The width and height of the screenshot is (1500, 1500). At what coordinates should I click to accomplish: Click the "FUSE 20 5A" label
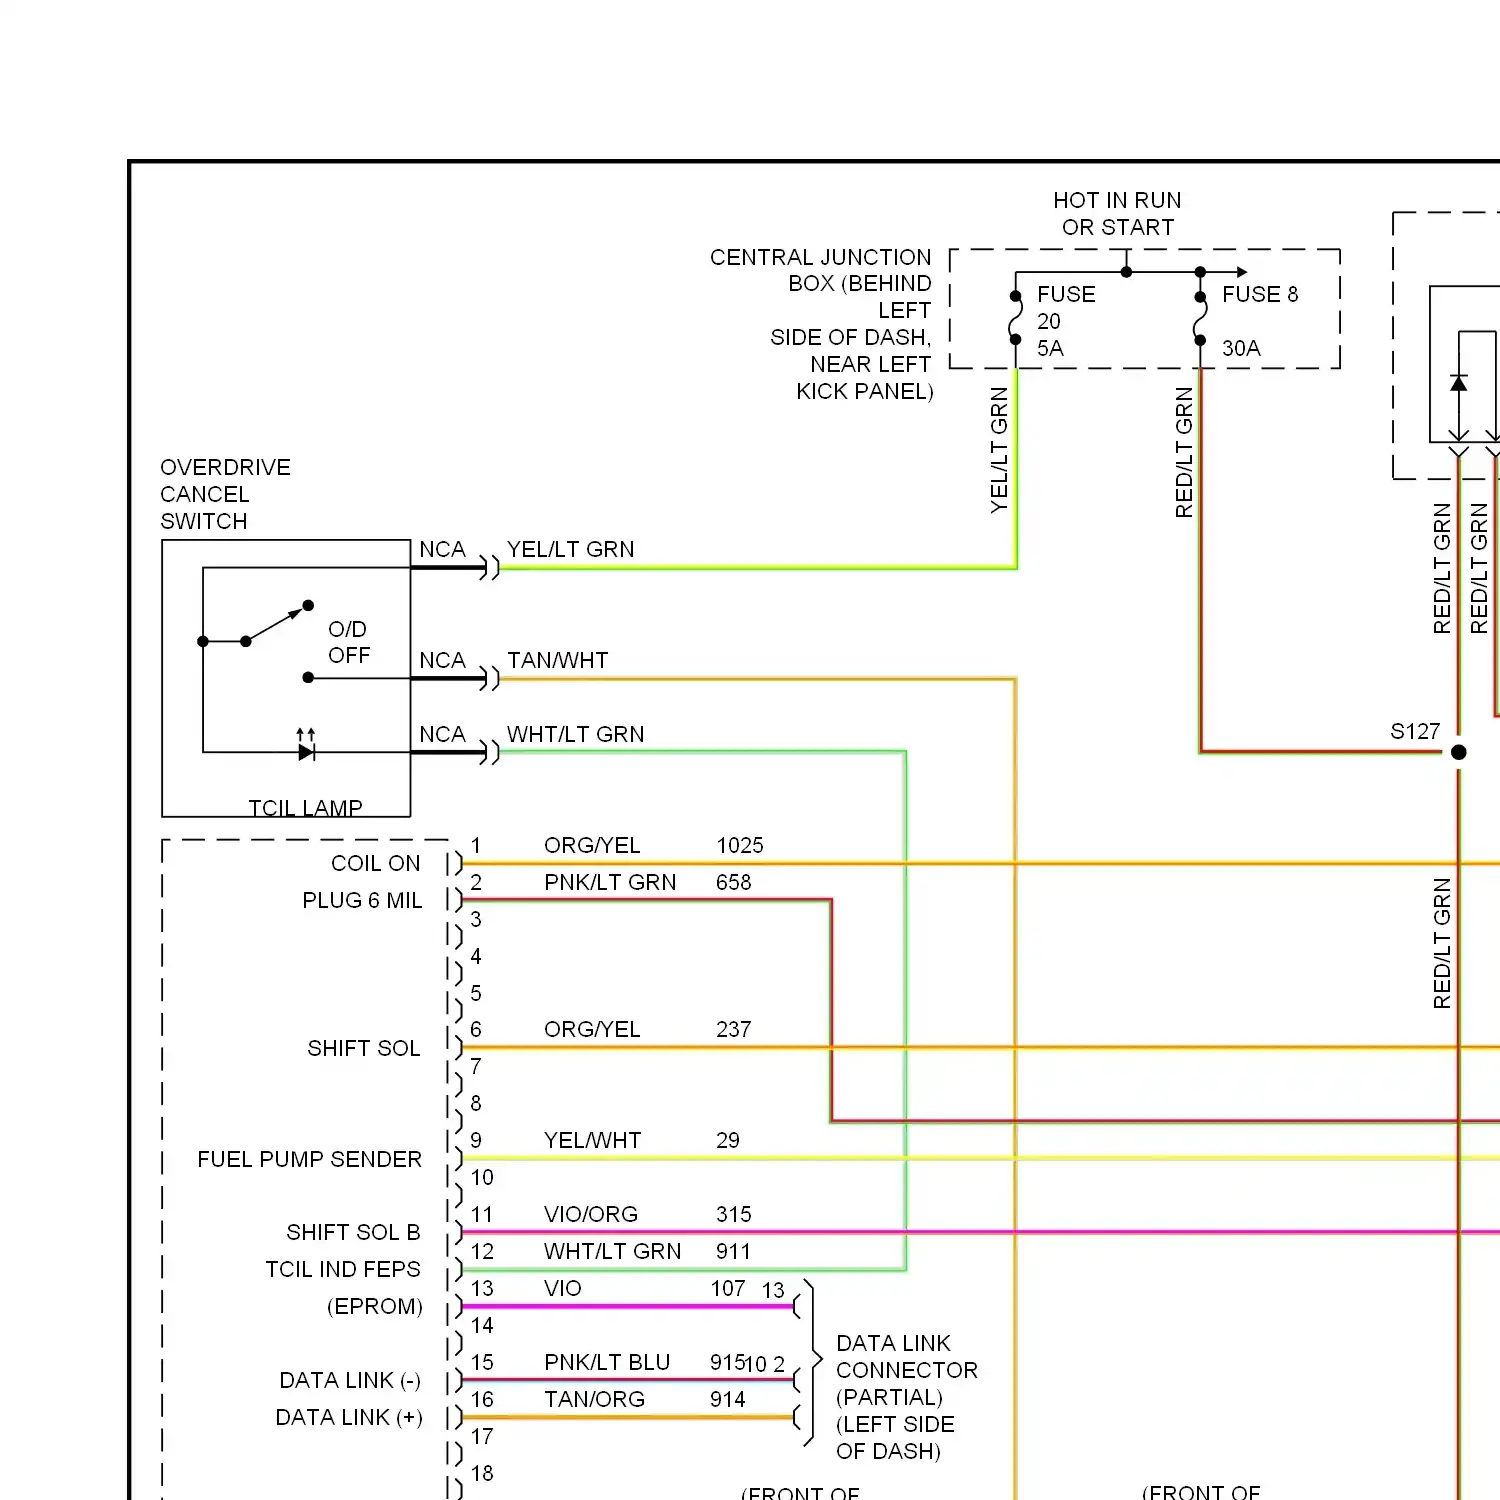tap(1066, 321)
